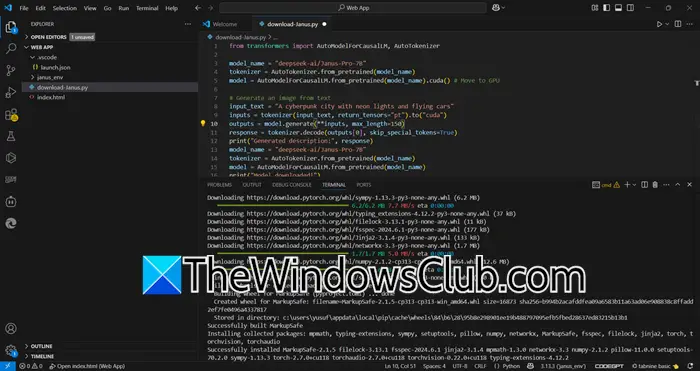Image resolution: width=700 pixels, height=371 pixels.
Task: Open the Terminal menu
Action: pyautogui.click(x=147, y=8)
